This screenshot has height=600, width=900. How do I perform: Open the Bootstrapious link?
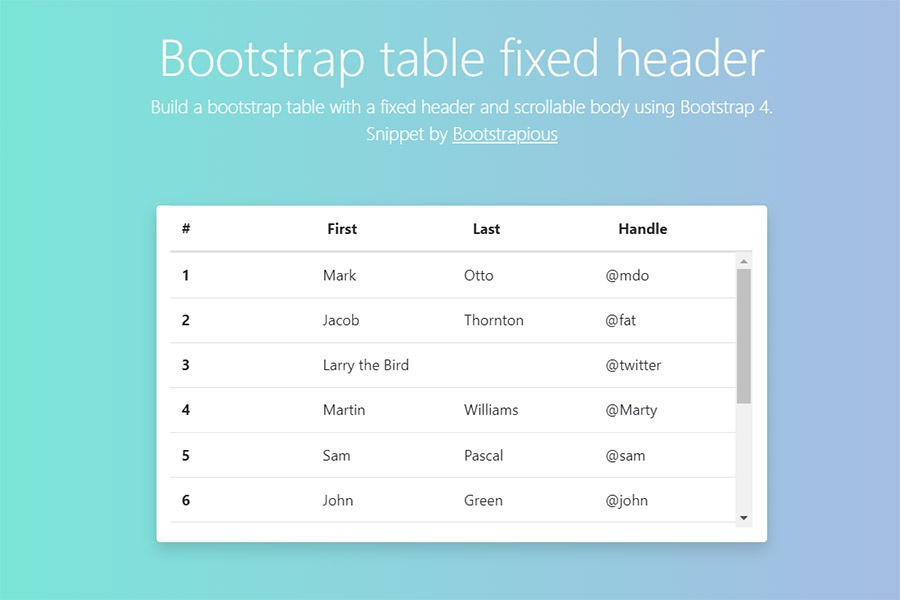coord(505,134)
